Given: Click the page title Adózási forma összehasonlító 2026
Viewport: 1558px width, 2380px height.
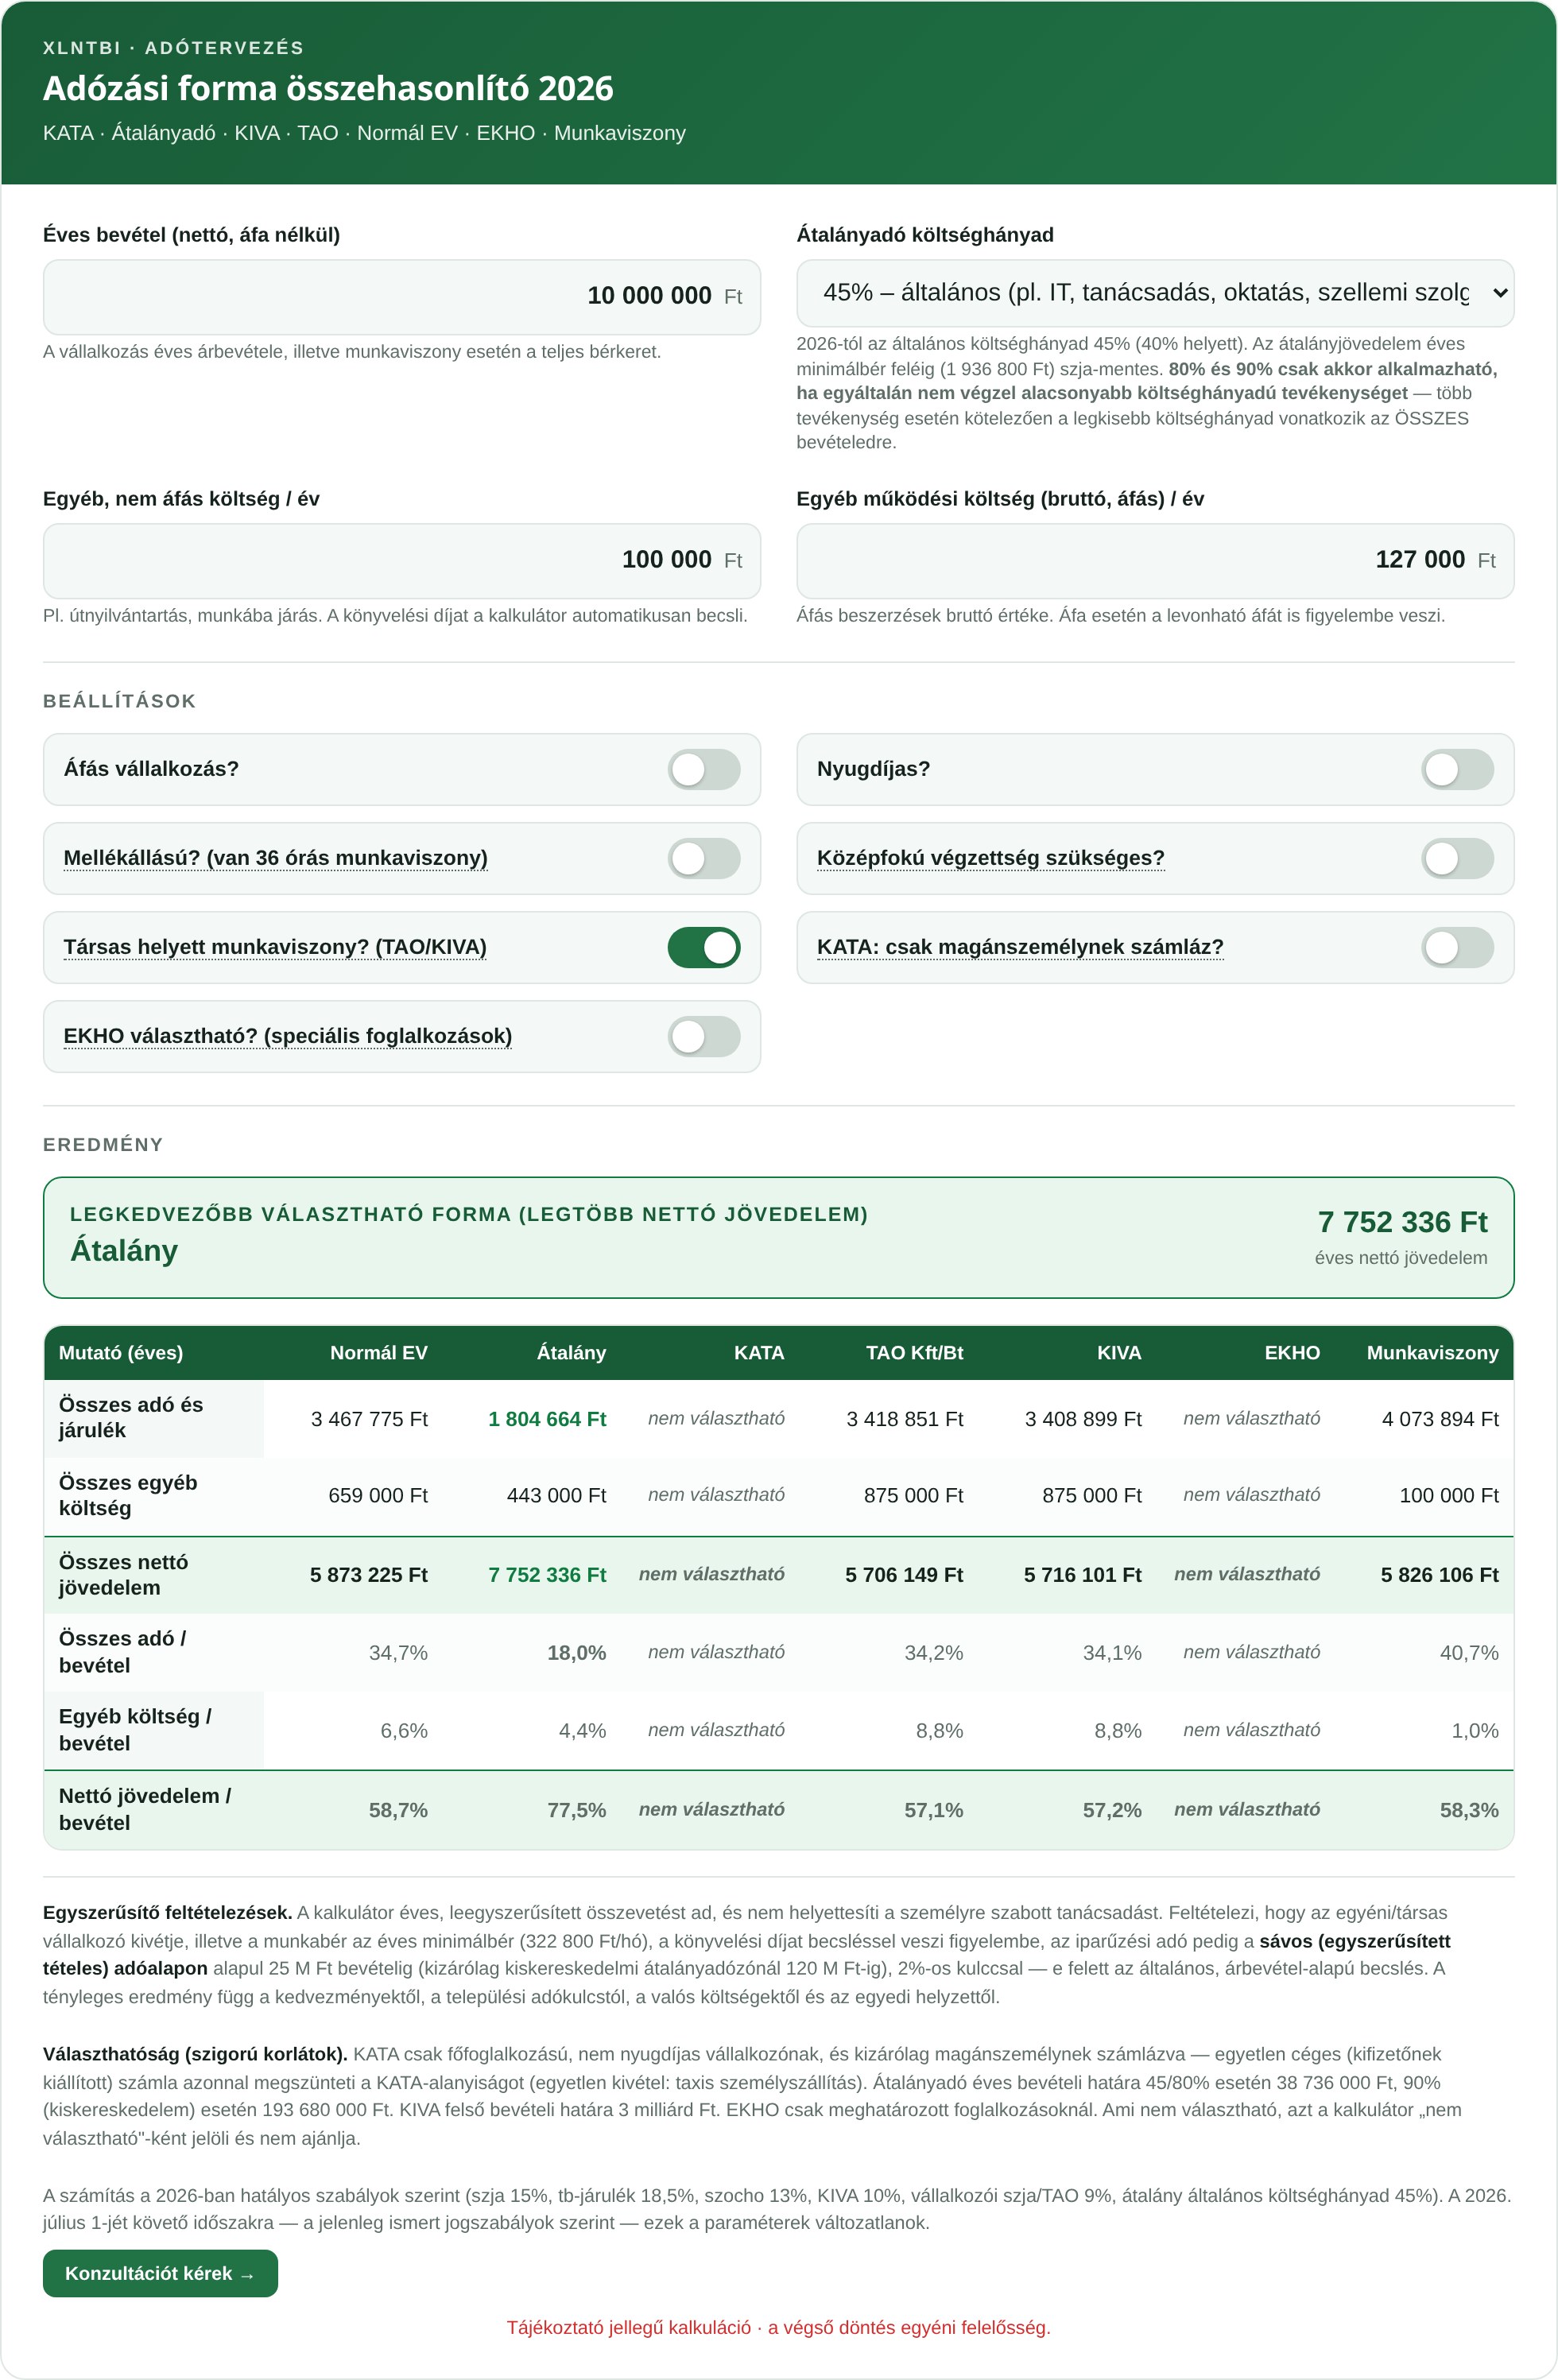Looking at the screenshot, I should (328, 89).
